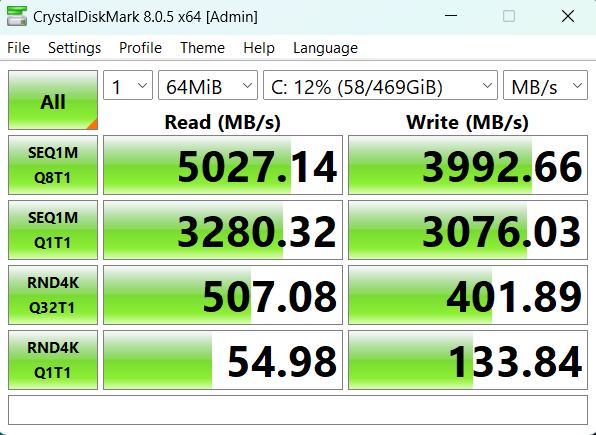The image size is (596, 435).
Task: Open the Settings menu
Action: tap(74, 48)
